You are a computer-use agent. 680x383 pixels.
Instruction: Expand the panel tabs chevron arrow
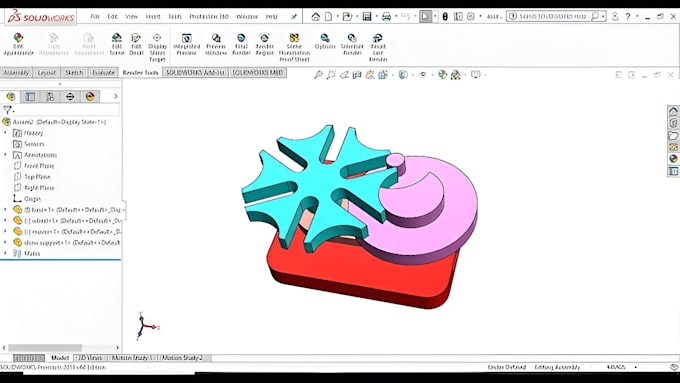(115, 96)
